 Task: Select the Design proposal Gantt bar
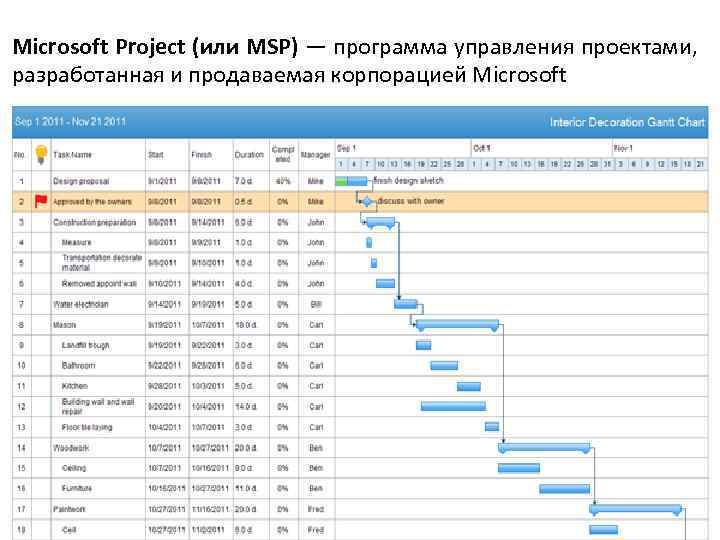[x=351, y=181]
